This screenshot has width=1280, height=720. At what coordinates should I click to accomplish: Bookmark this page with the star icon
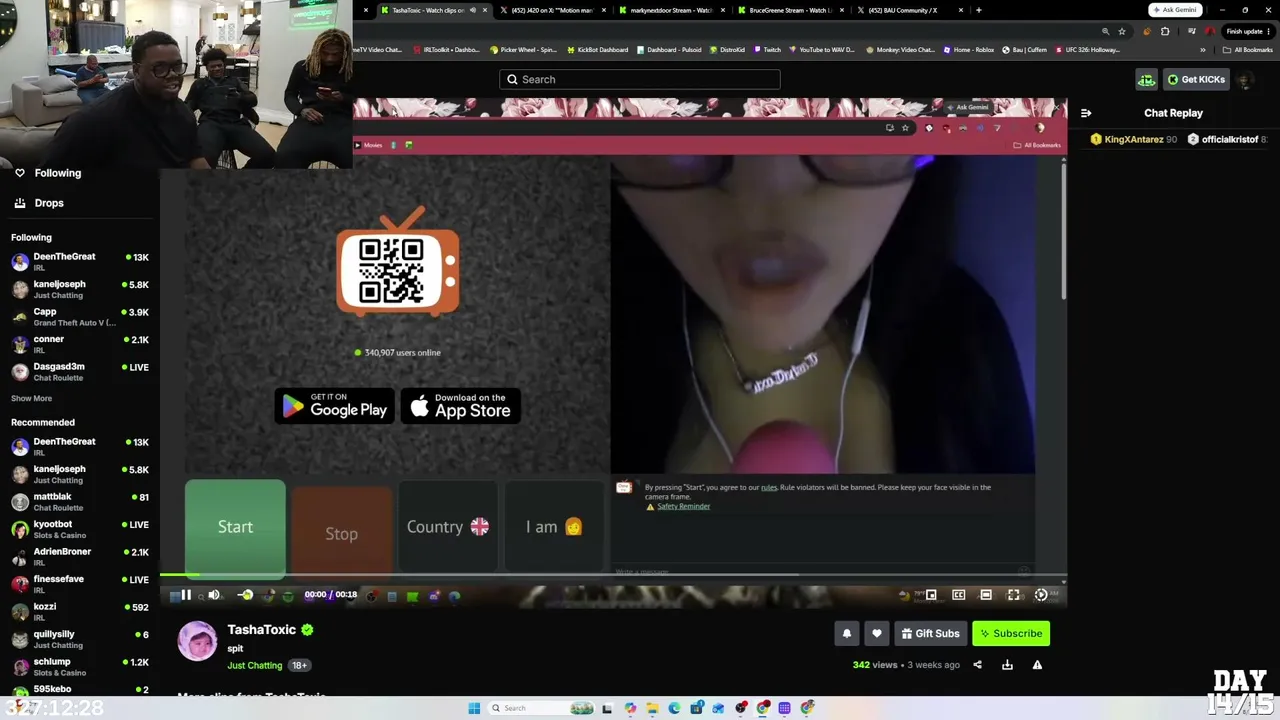point(1121,31)
